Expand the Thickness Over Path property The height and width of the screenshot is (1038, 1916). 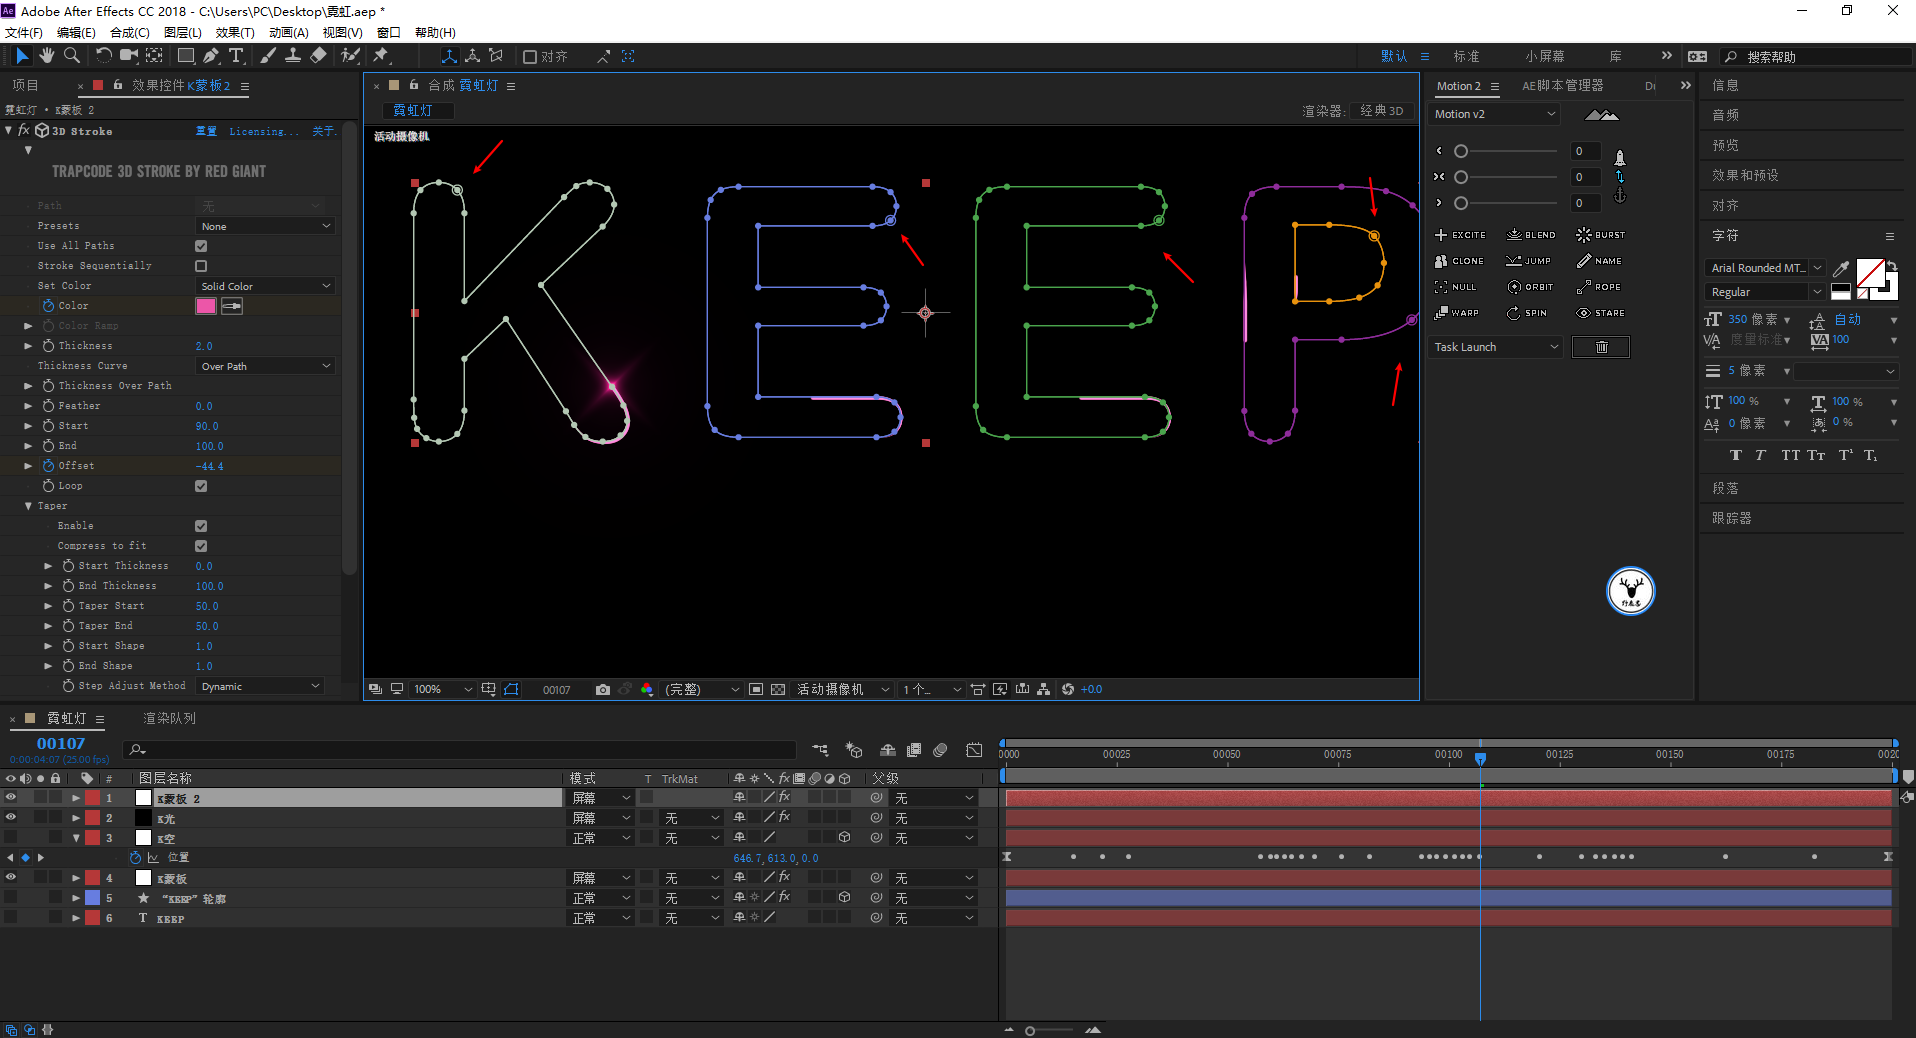pyautogui.click(x=28, y=386)
